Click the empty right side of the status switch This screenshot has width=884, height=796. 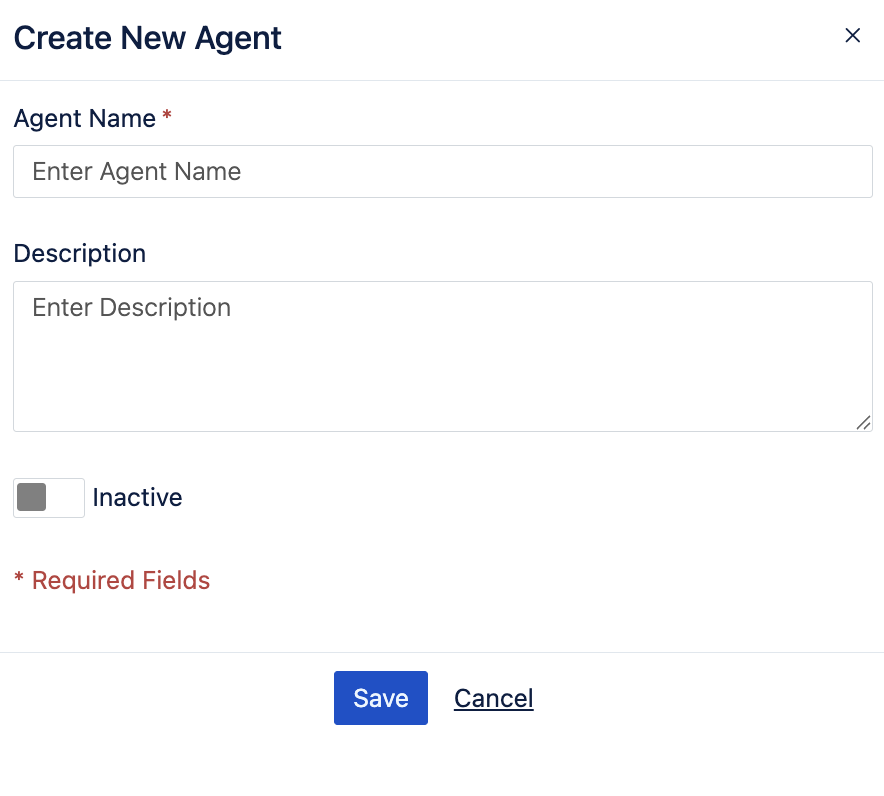pyautogui.click(x=66, y=497)
